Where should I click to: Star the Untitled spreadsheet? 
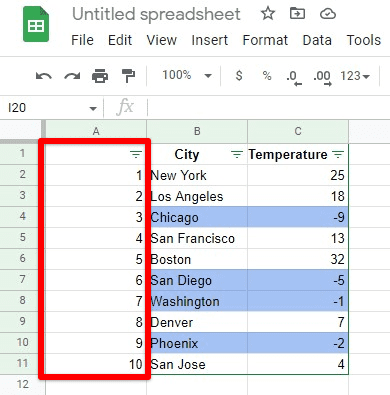click(x=268, y=14)
